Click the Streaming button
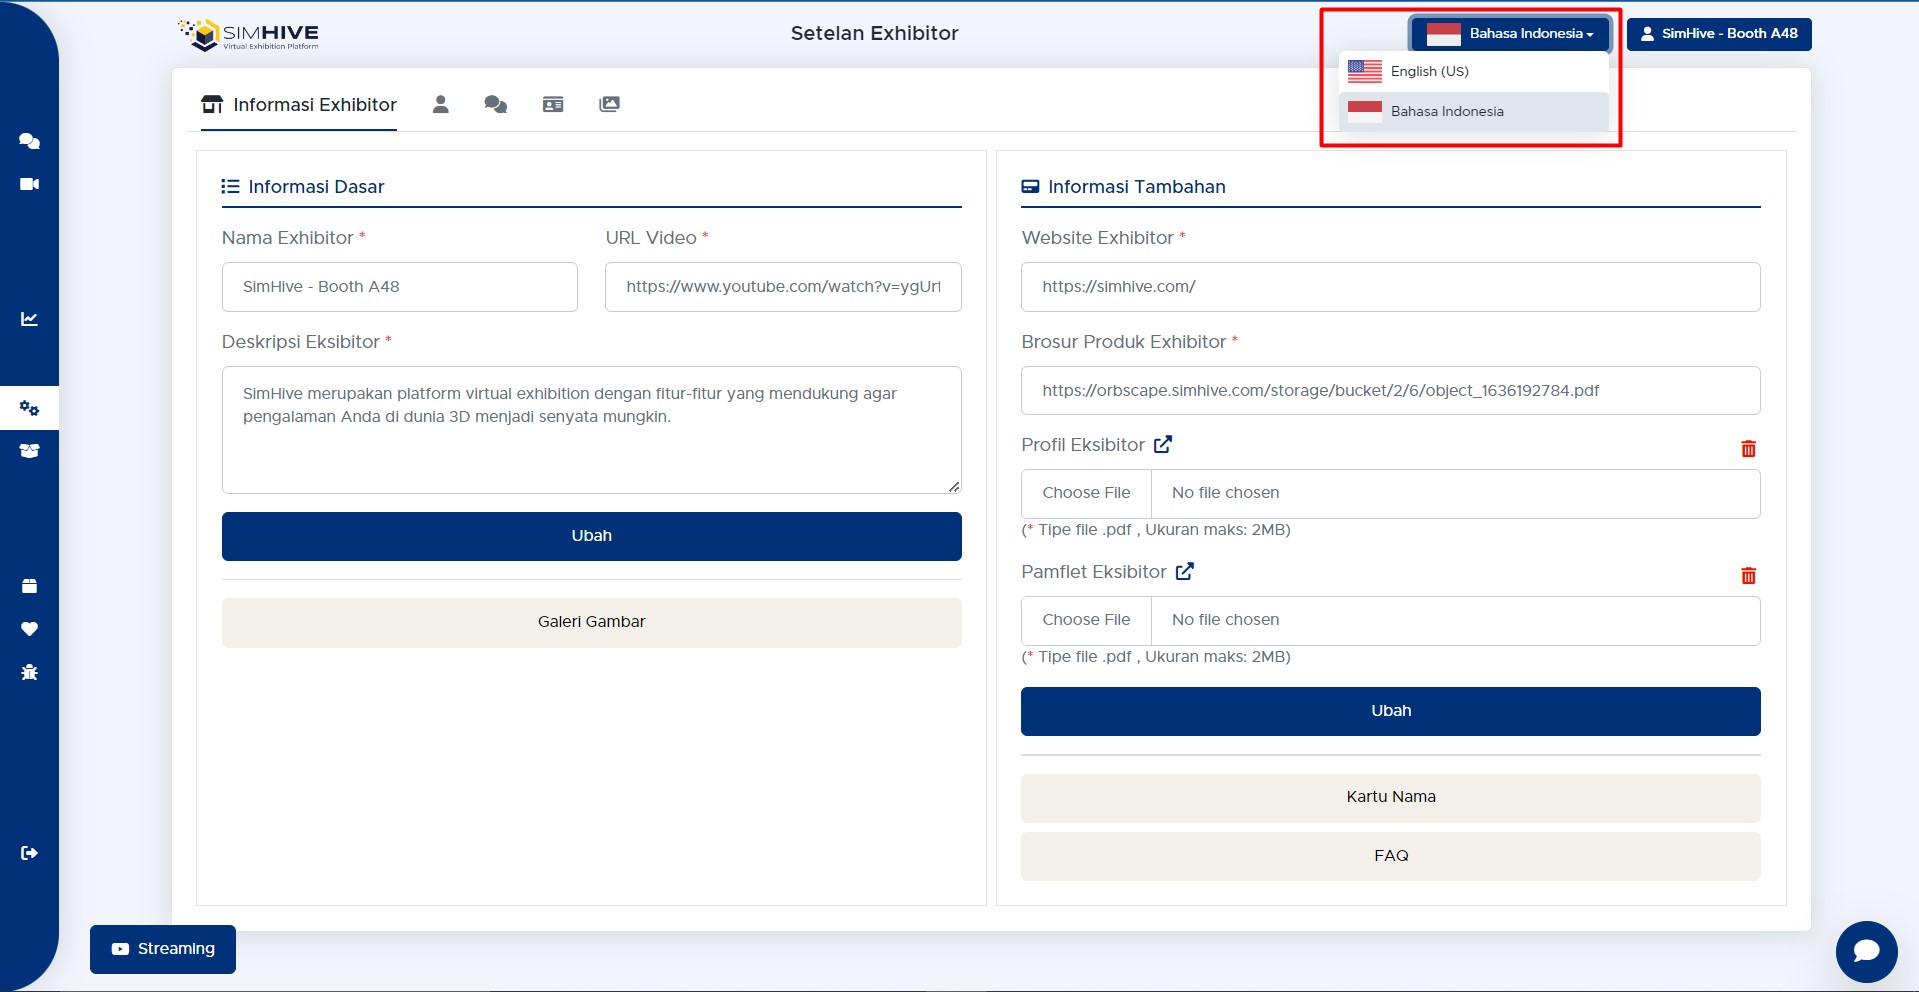The image size is (1919, 992). click(163, 949)
